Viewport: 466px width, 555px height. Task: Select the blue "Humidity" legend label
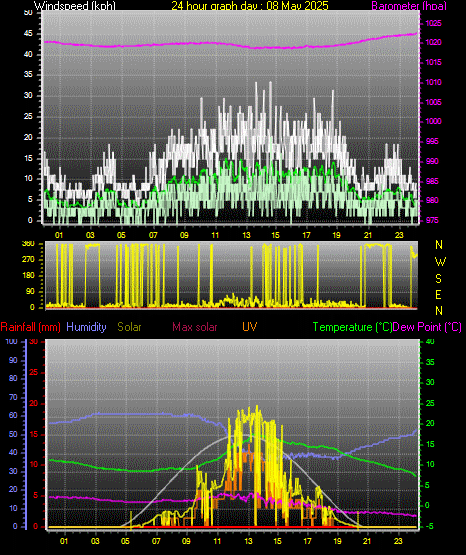(x=86, y=327)
